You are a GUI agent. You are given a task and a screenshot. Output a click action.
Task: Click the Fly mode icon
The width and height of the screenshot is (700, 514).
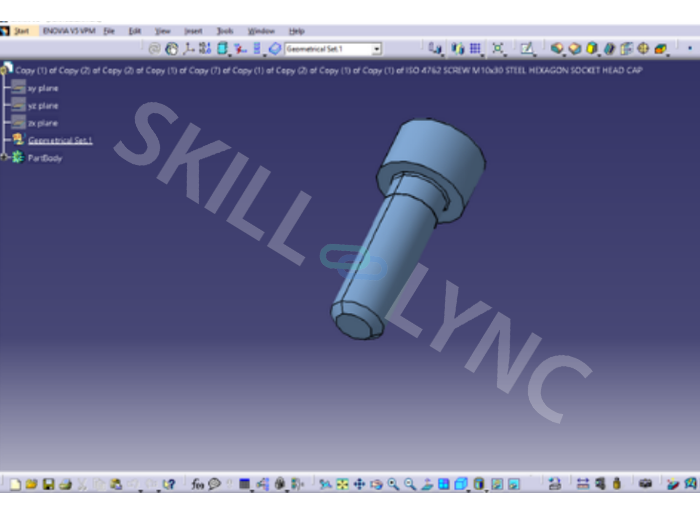[x=325, y=484]
